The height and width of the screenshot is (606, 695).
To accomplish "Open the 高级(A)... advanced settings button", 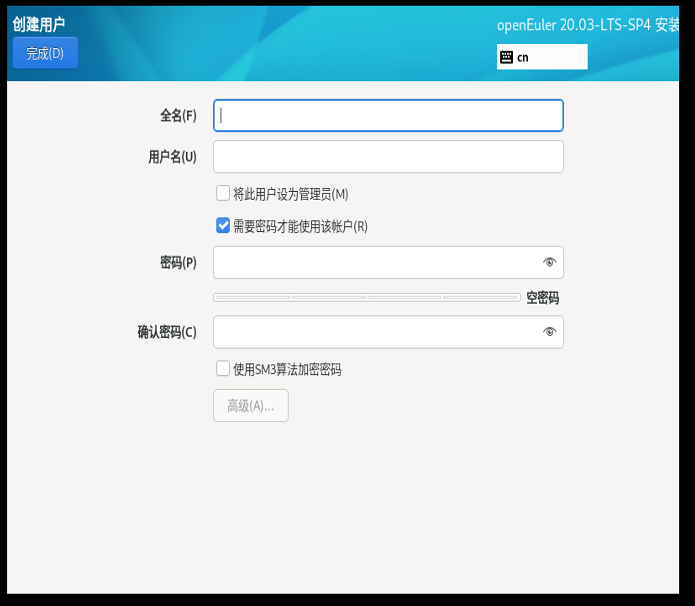I will click(x=251, y=405).
